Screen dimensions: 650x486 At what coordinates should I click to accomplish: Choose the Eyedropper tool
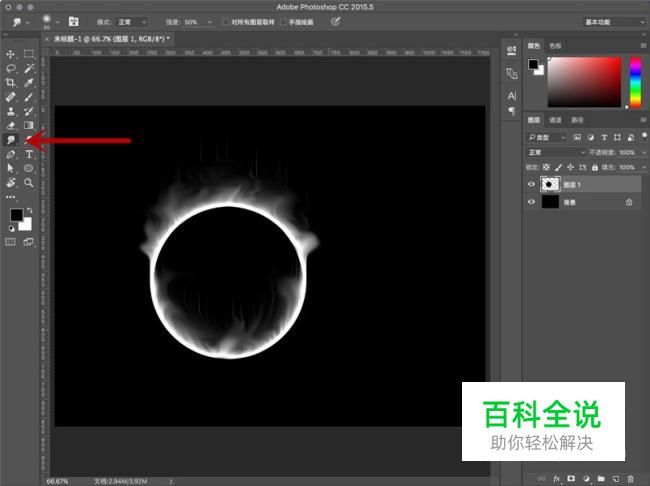click(x=30, y=83)
